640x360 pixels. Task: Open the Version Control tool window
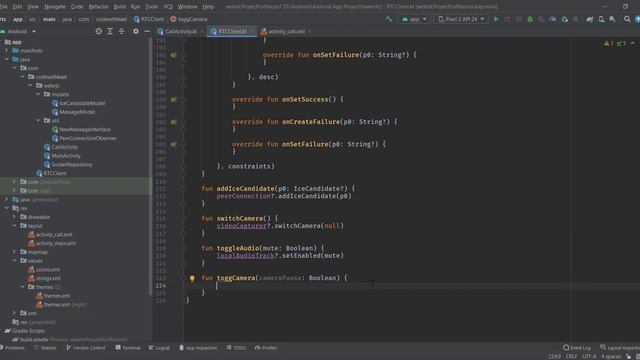tap(86, 348)
